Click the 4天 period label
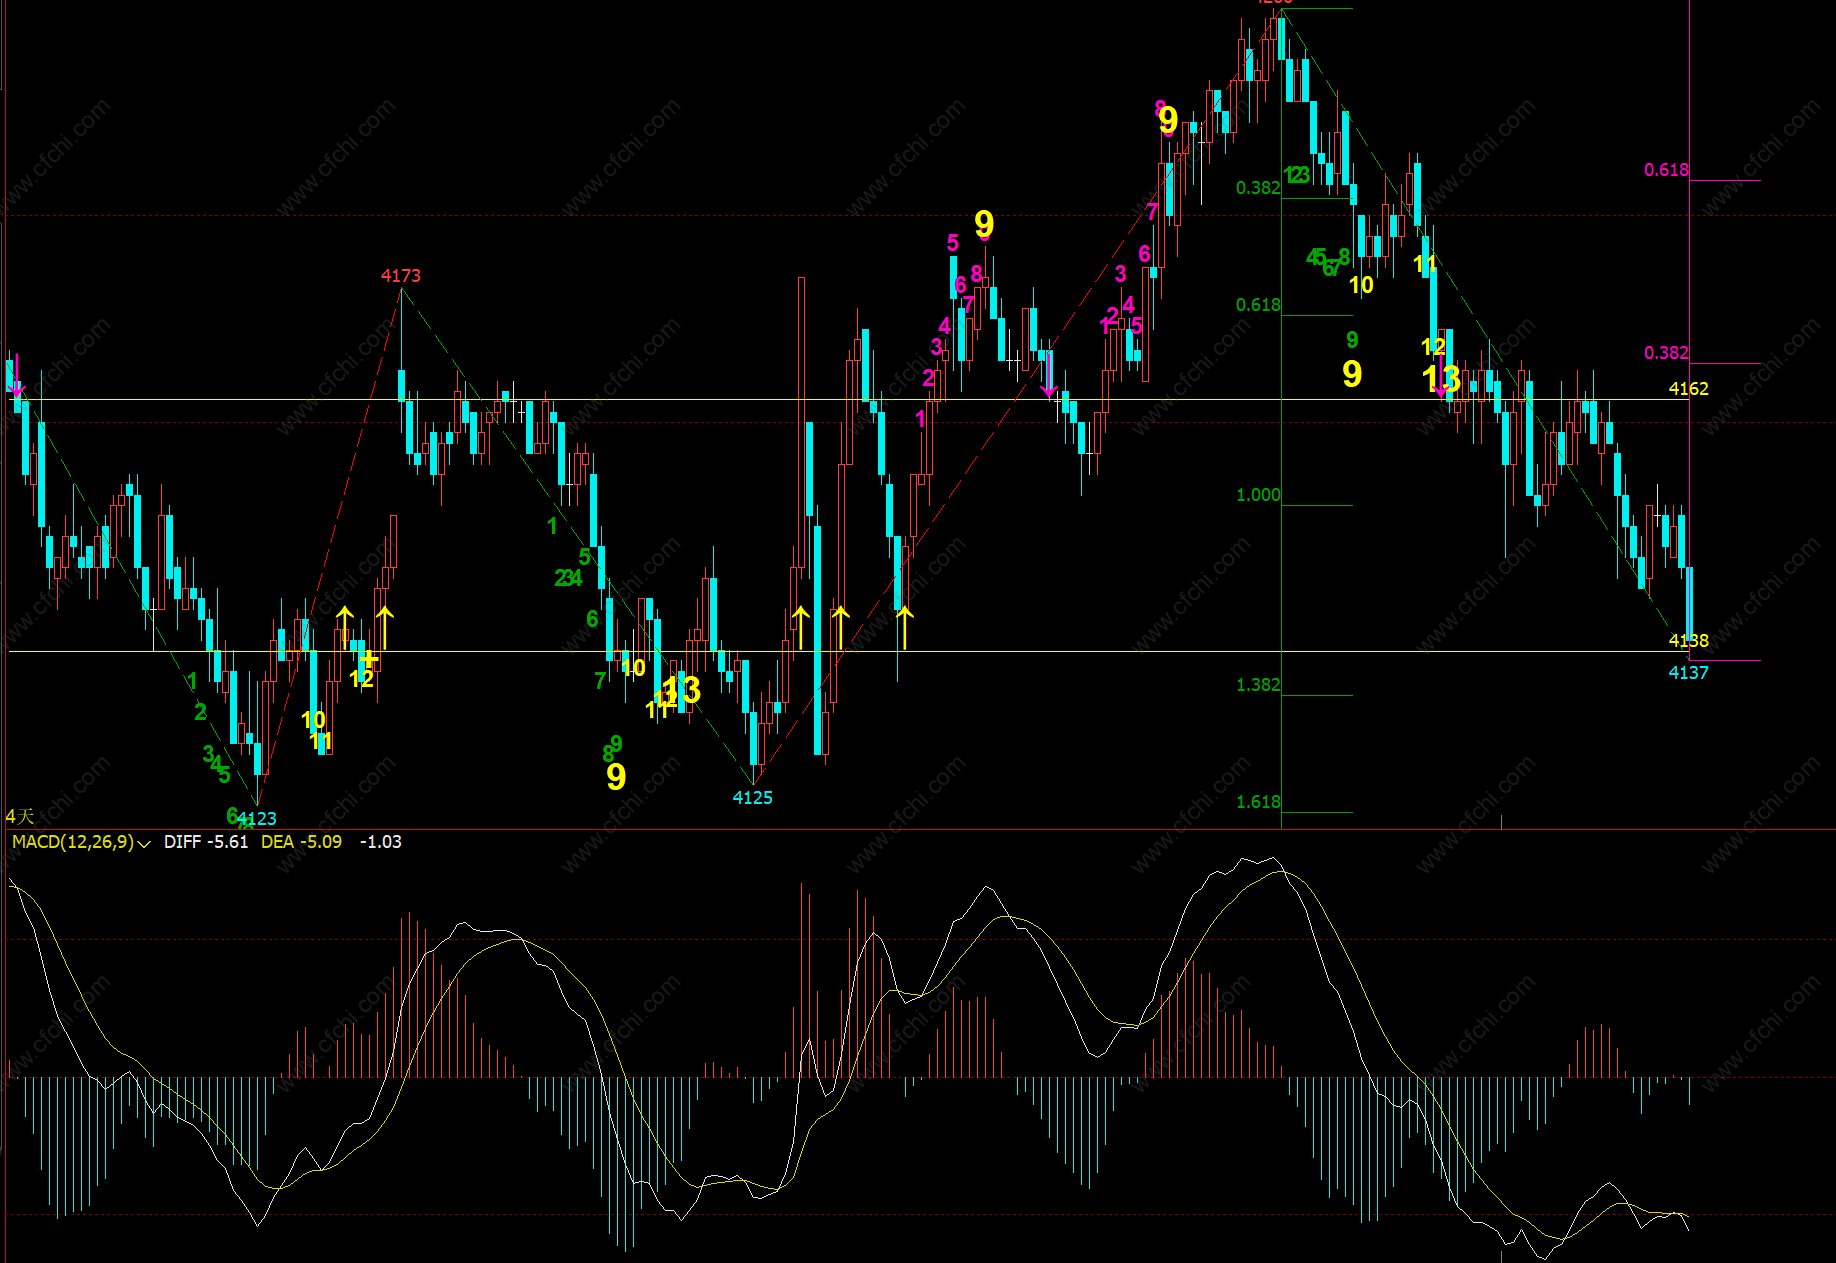Image resolution: width=1836 pixels, height=1263 pixels. click(x=20, y=817)
